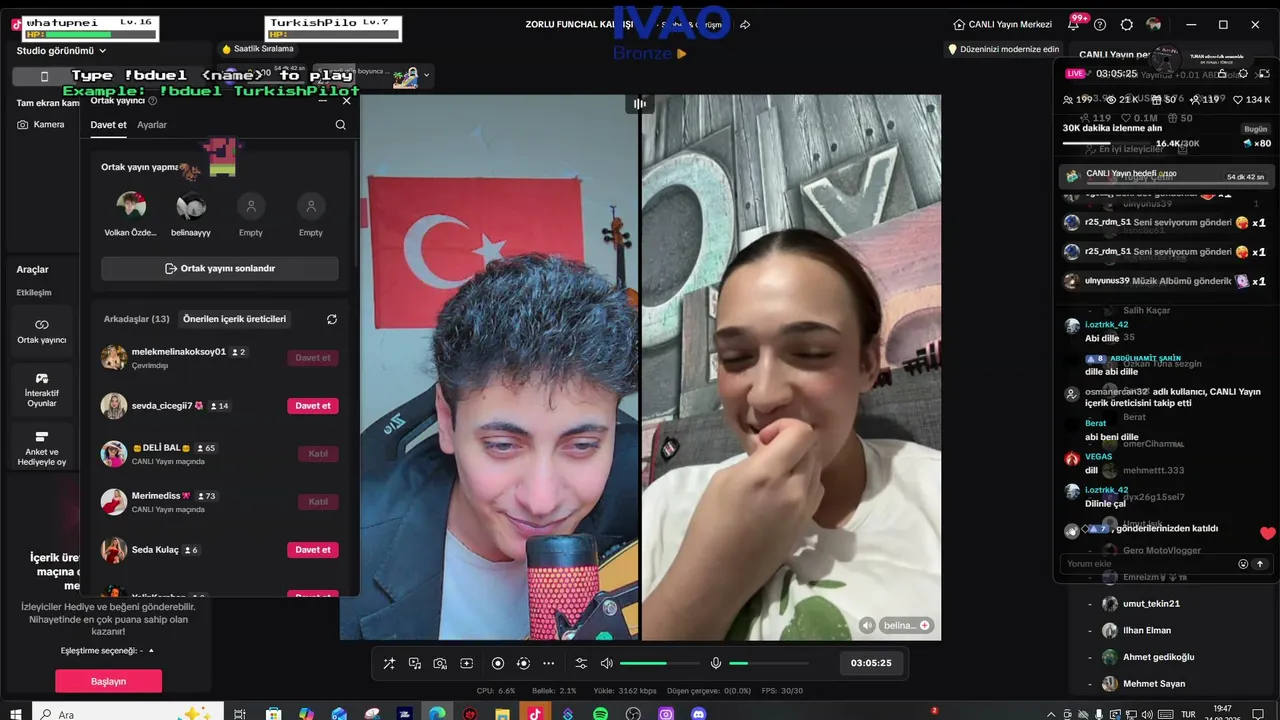Viewport: 1280px width, 720px height.
Task: Open the magic effects wand tool
Action: click(389, 663)
